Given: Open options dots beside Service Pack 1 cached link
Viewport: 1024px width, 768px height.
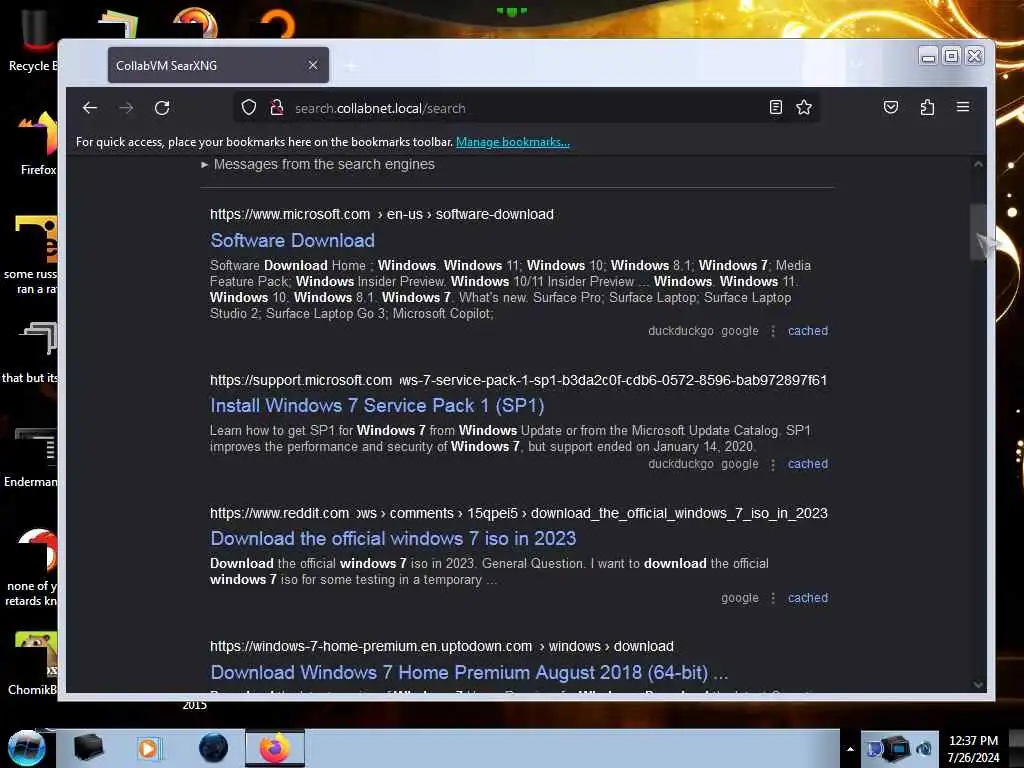Looking at the screenshot, I should pos(773,464).
